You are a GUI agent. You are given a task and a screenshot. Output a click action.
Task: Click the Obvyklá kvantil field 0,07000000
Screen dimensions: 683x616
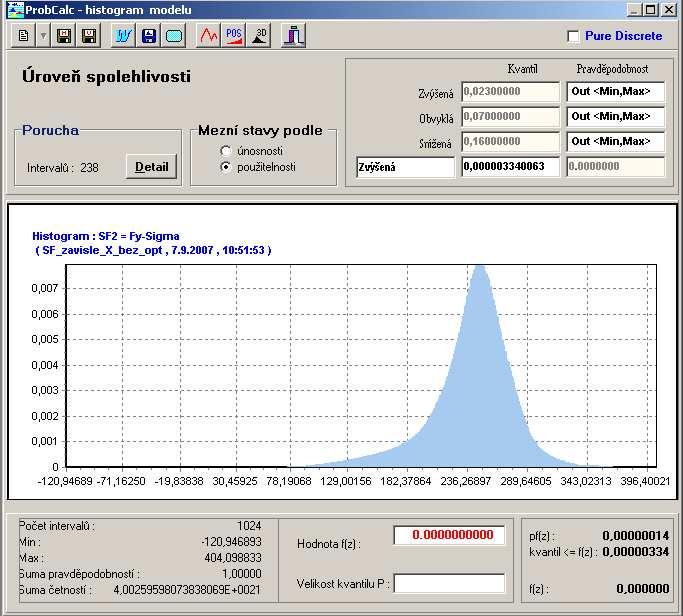pyautogui.click(x=511, y=116)
